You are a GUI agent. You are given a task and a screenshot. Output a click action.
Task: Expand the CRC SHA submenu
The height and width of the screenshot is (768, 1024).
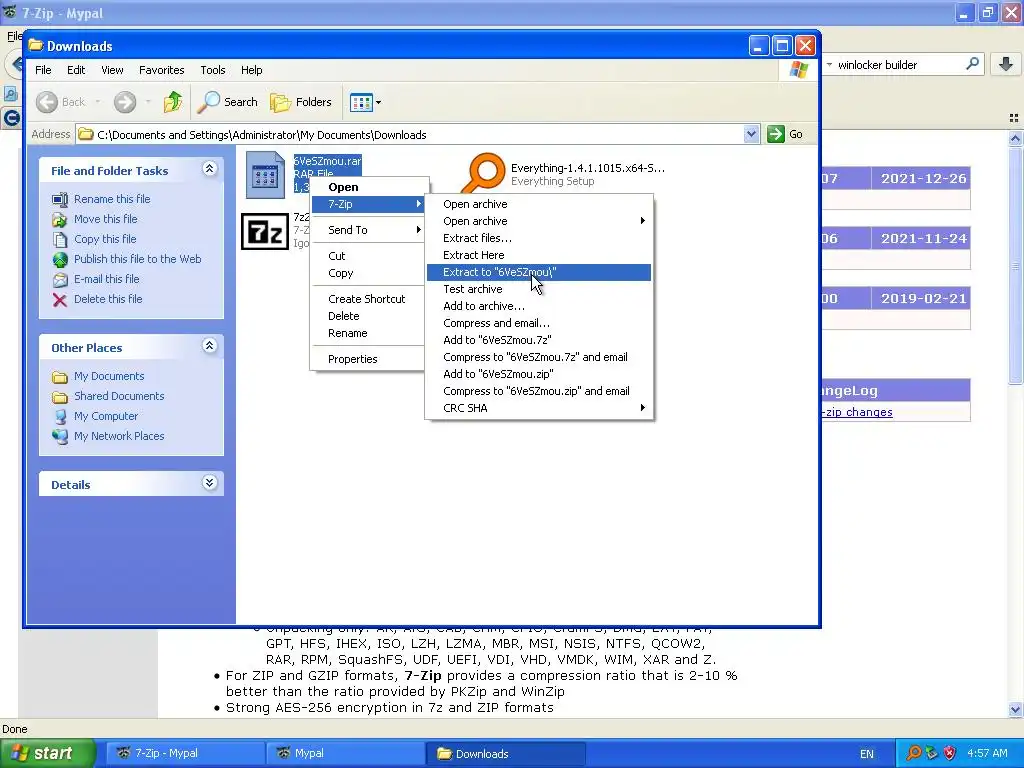pyautogui.click(x=539, y=408)
